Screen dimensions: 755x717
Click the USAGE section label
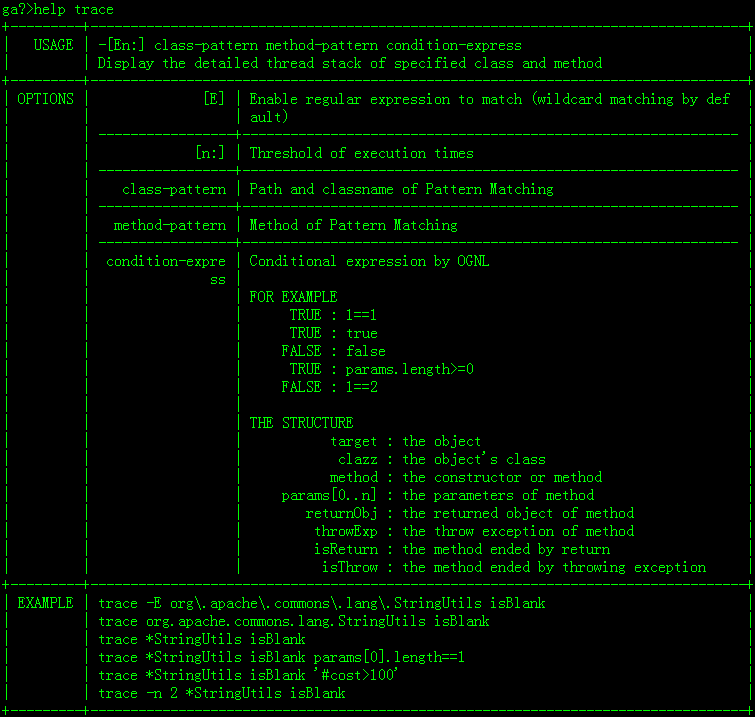point(53,45)
